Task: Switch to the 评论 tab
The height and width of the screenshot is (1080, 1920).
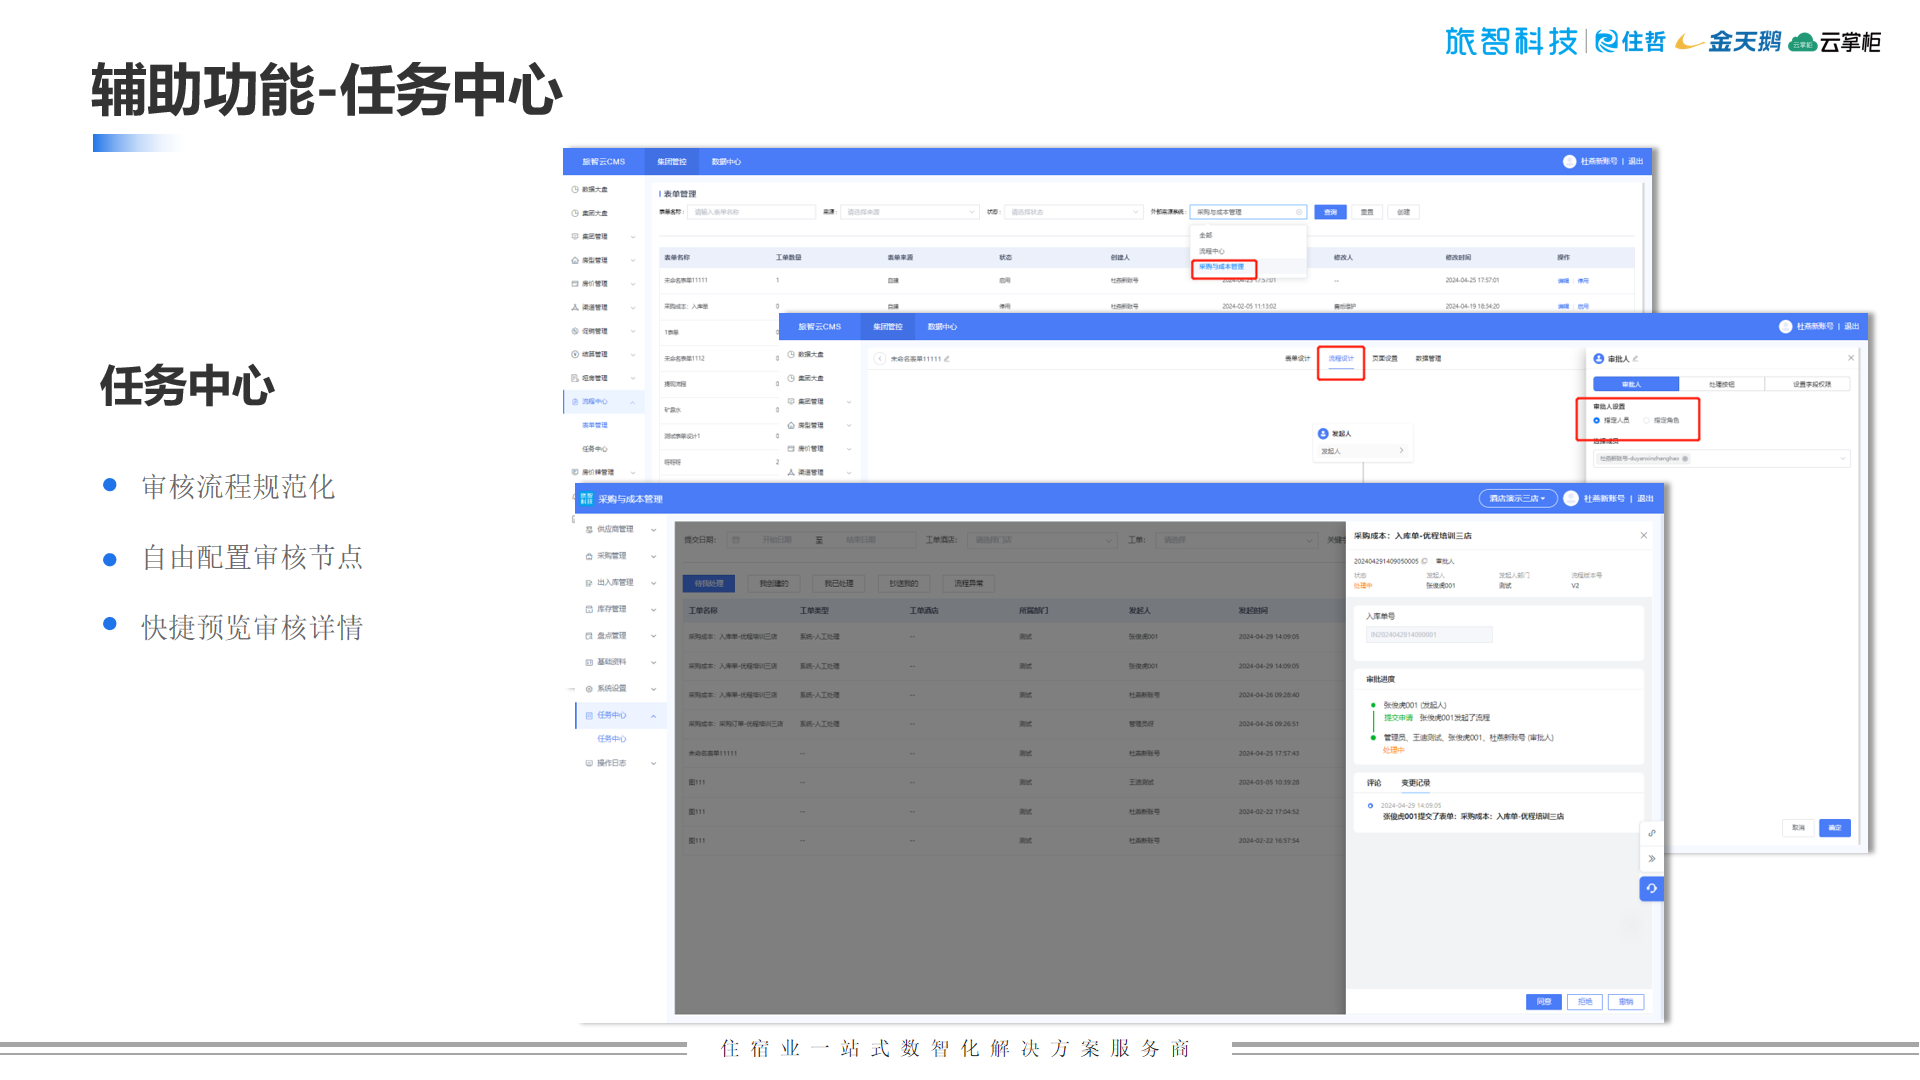Action: pos(1374,783)
